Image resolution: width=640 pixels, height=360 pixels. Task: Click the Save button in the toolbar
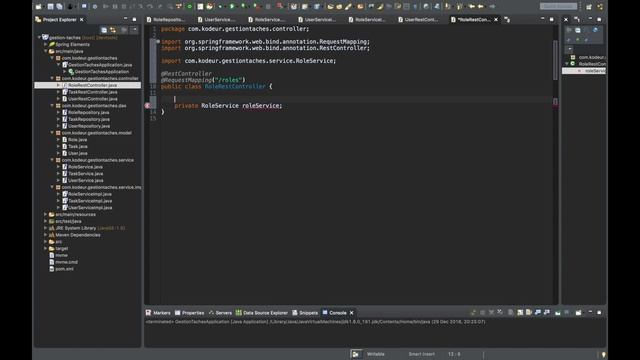point(51,7)
